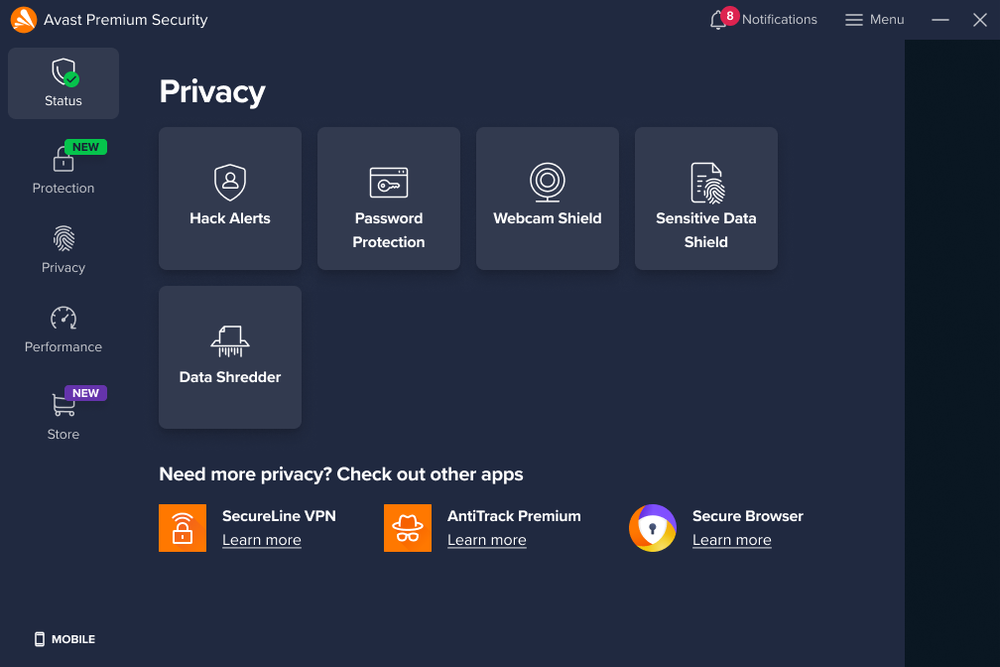This screenshot has width=1000, height=667.
Task: Open the Status section in the sidebar
Action: 63,83
